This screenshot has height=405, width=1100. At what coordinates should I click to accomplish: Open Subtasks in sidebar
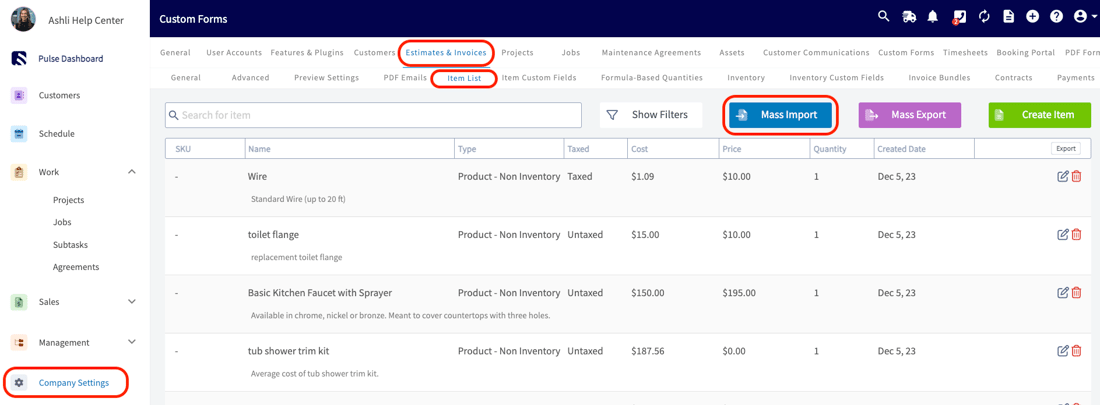click(70, 245)
